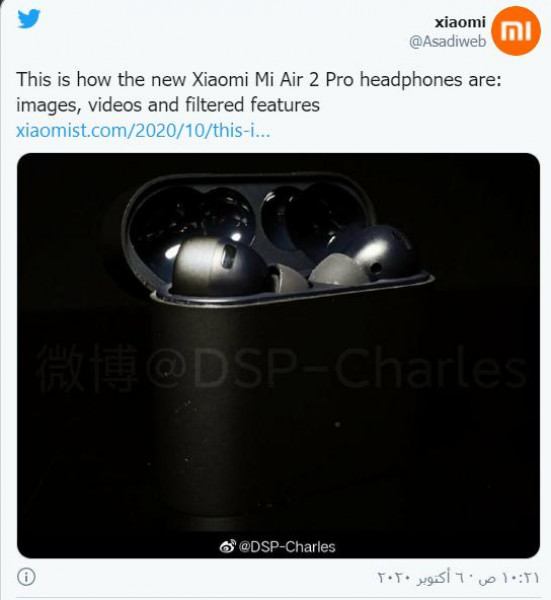
Task: Click the word 'headphones' in the tweet
Action: [x=411, y=80]
